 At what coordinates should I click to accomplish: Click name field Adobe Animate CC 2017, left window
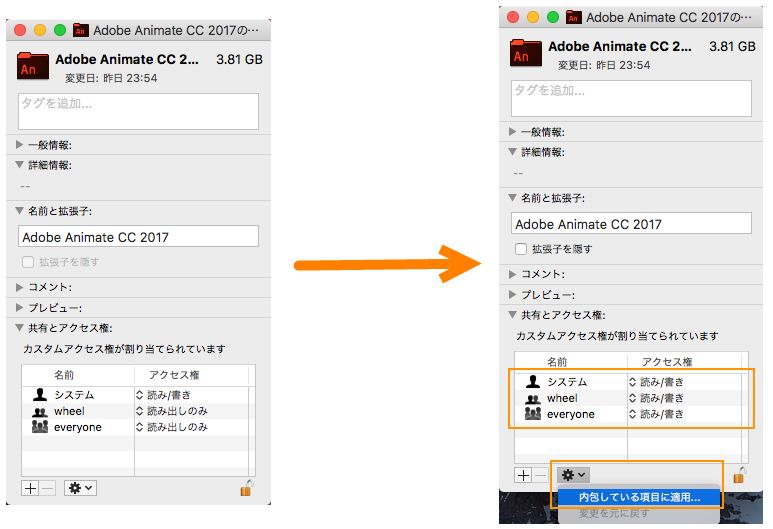pyautogui.click(x=138, y=237)
